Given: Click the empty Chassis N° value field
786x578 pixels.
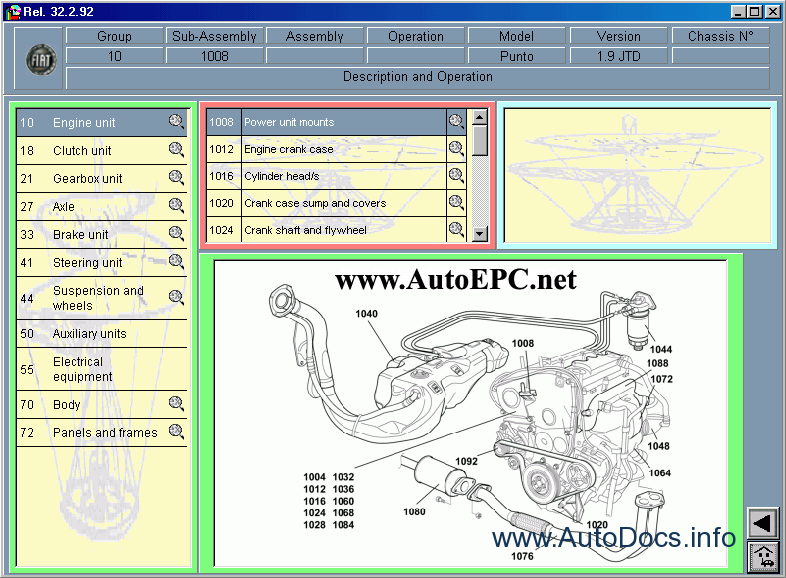Looking at the screenshot, I should point(721,56).
